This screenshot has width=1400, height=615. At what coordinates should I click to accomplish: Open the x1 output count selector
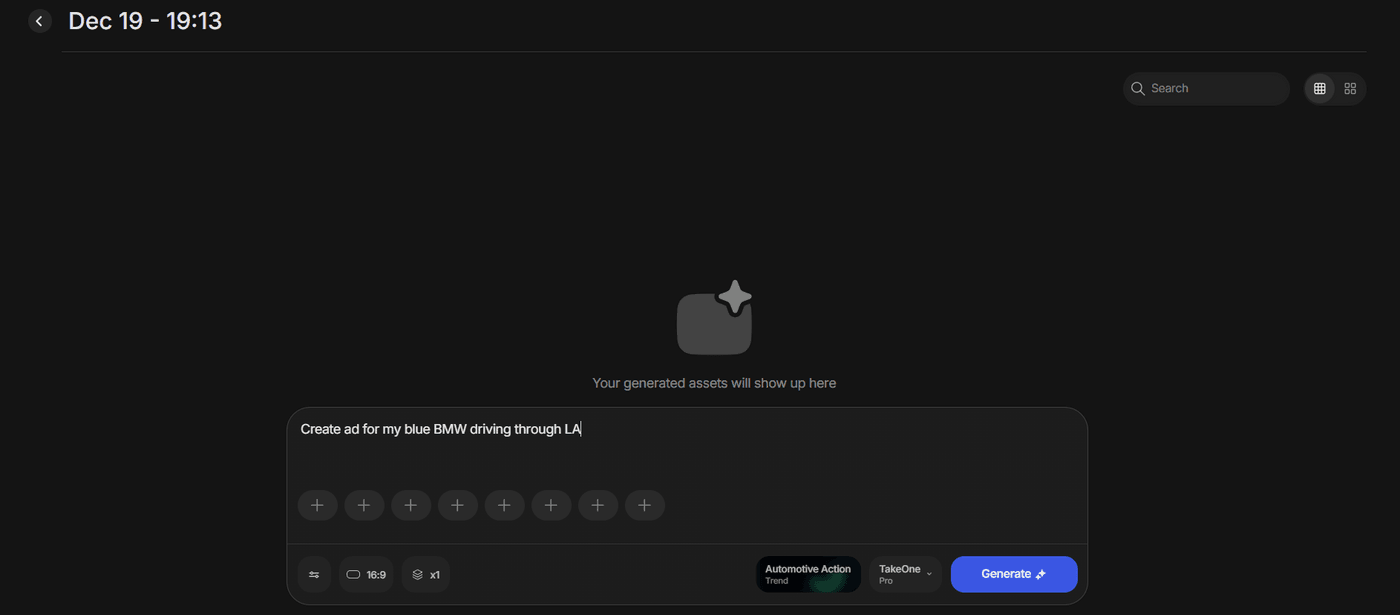click(x=426, y=575)
